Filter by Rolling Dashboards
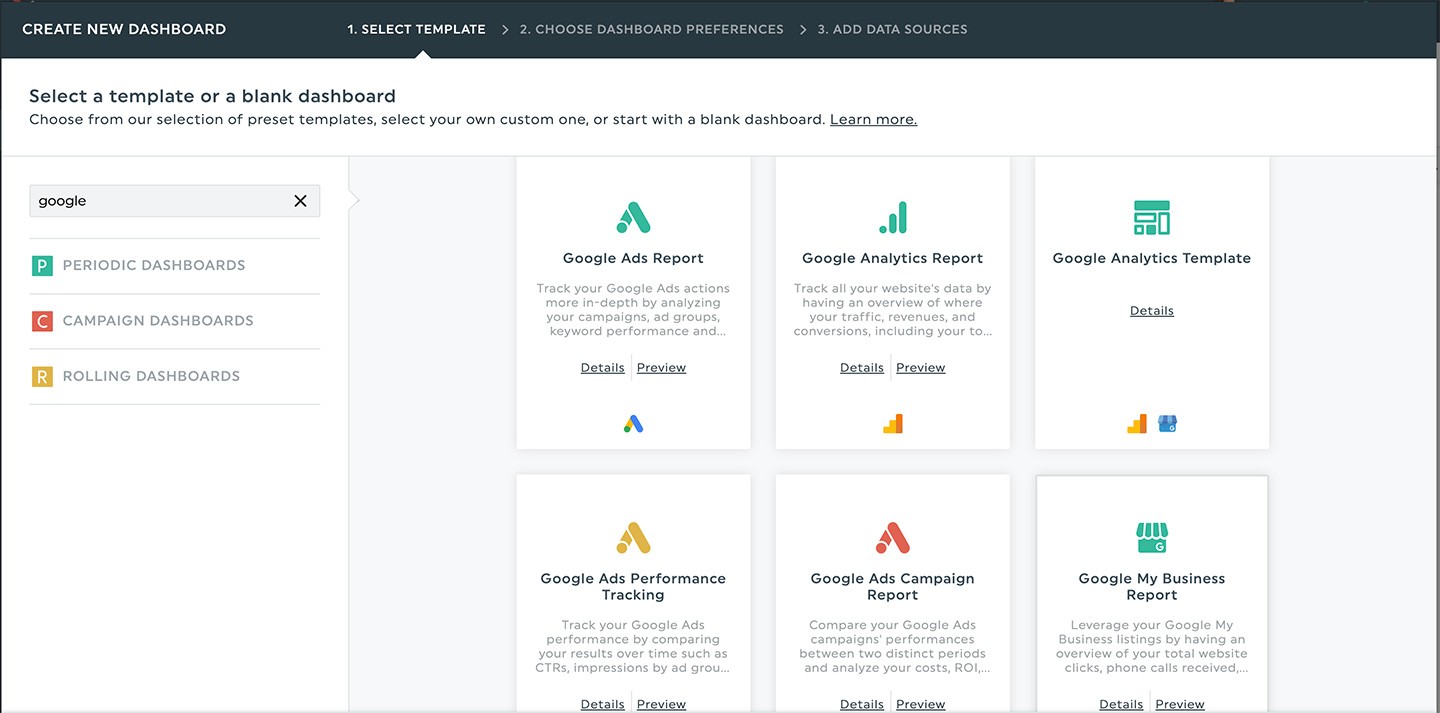 click(151, 377)
